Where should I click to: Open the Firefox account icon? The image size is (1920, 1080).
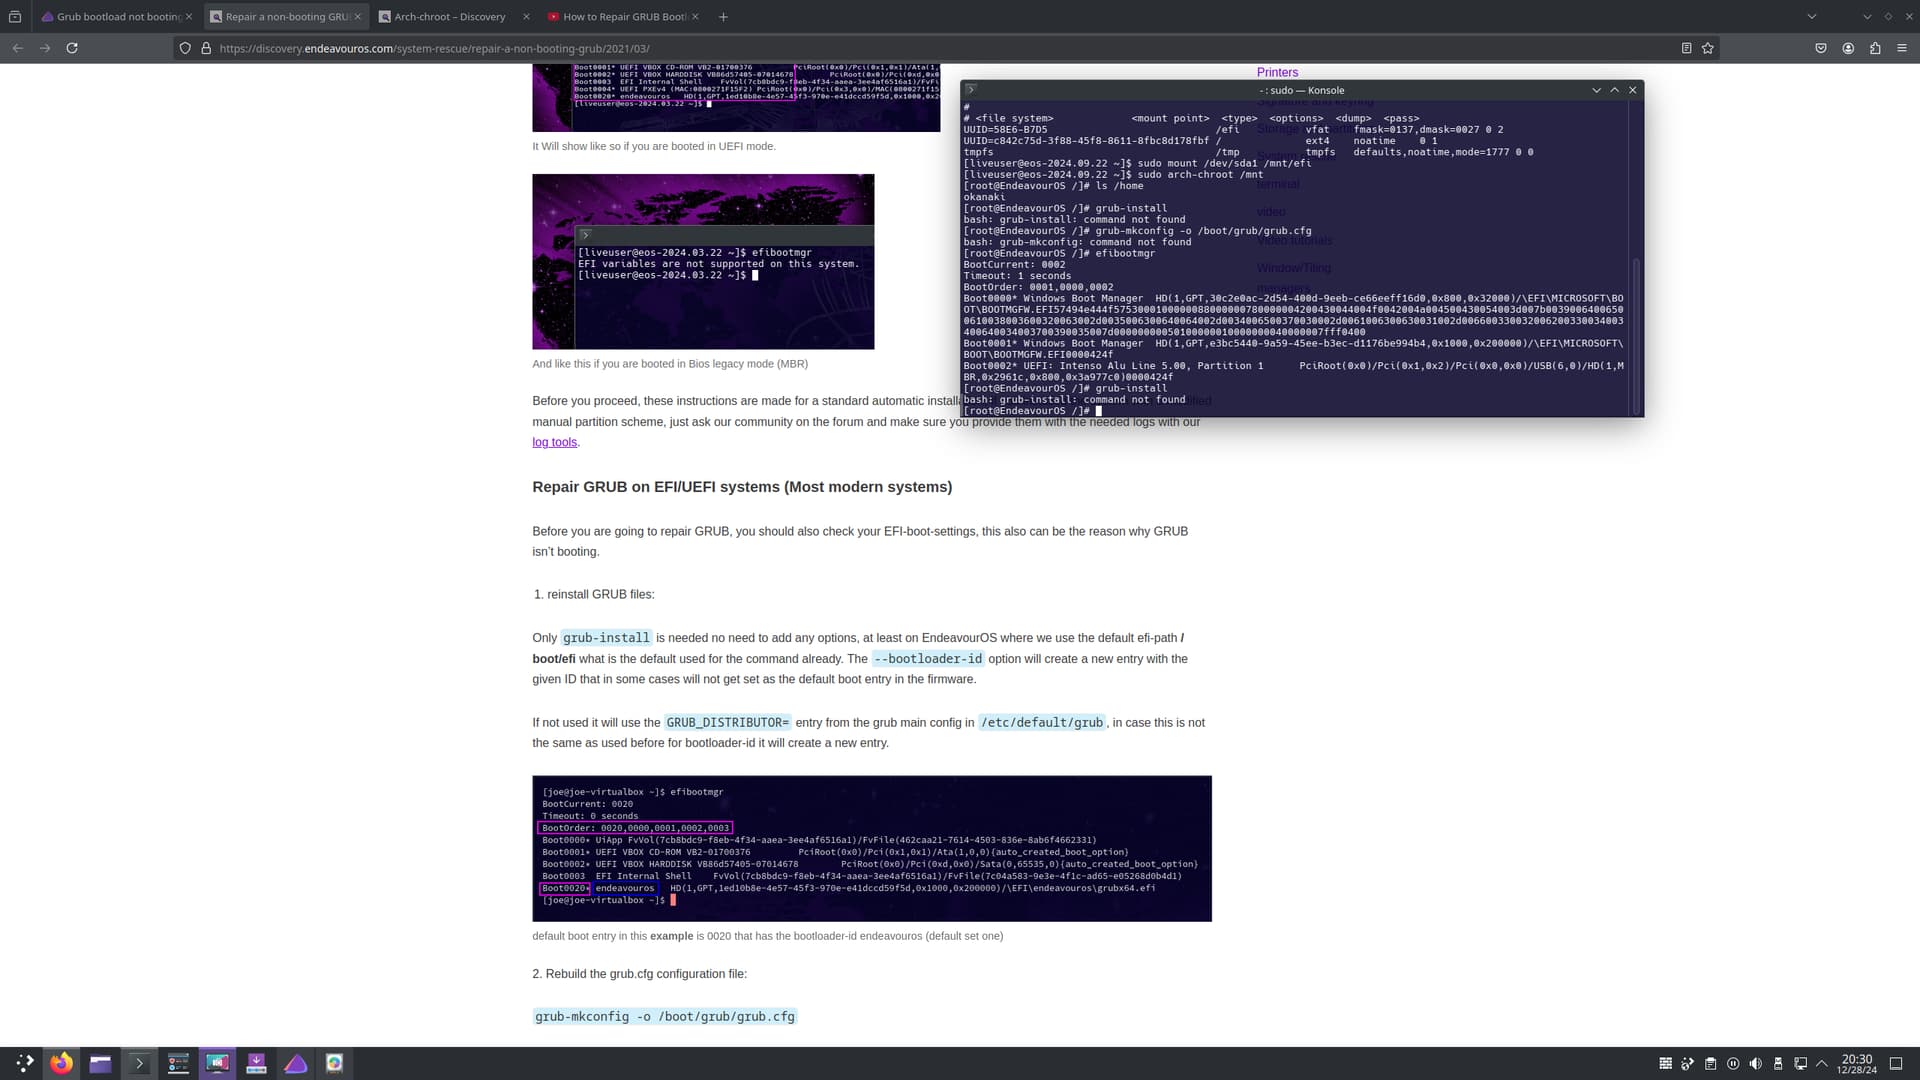(1848, 48)
